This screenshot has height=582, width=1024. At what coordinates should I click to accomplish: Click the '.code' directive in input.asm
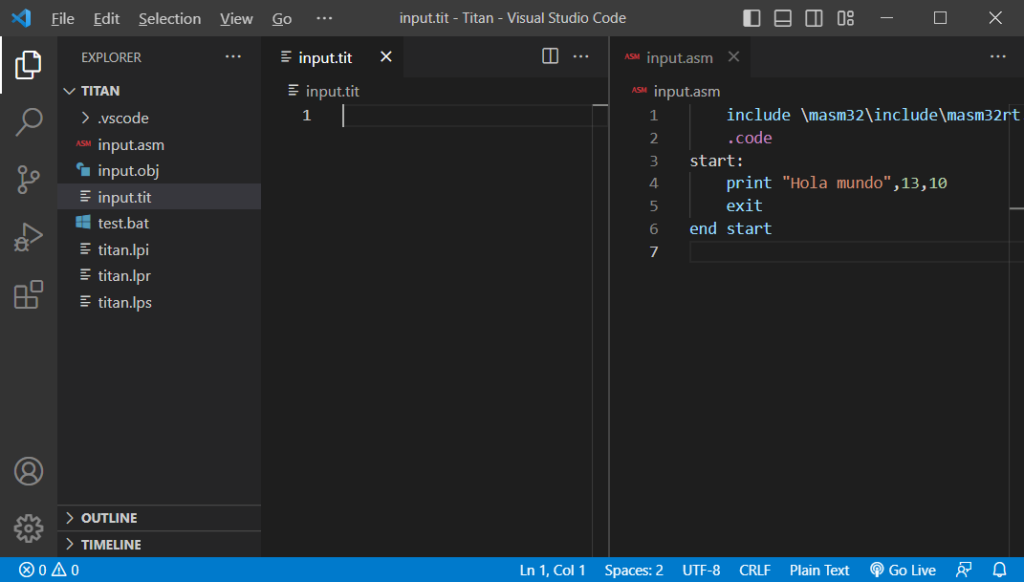coord(749,138)
